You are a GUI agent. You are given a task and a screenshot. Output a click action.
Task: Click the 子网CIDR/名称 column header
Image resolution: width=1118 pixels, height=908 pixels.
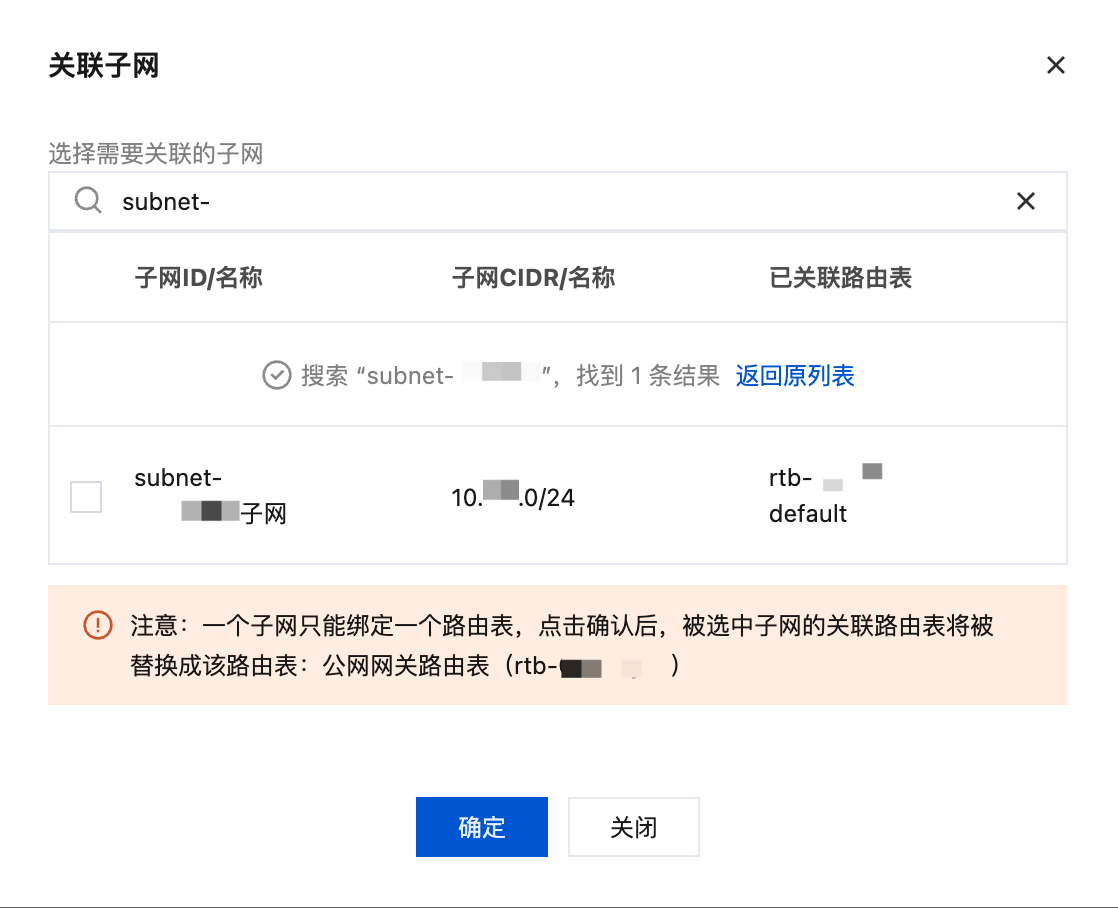point(533,278)
